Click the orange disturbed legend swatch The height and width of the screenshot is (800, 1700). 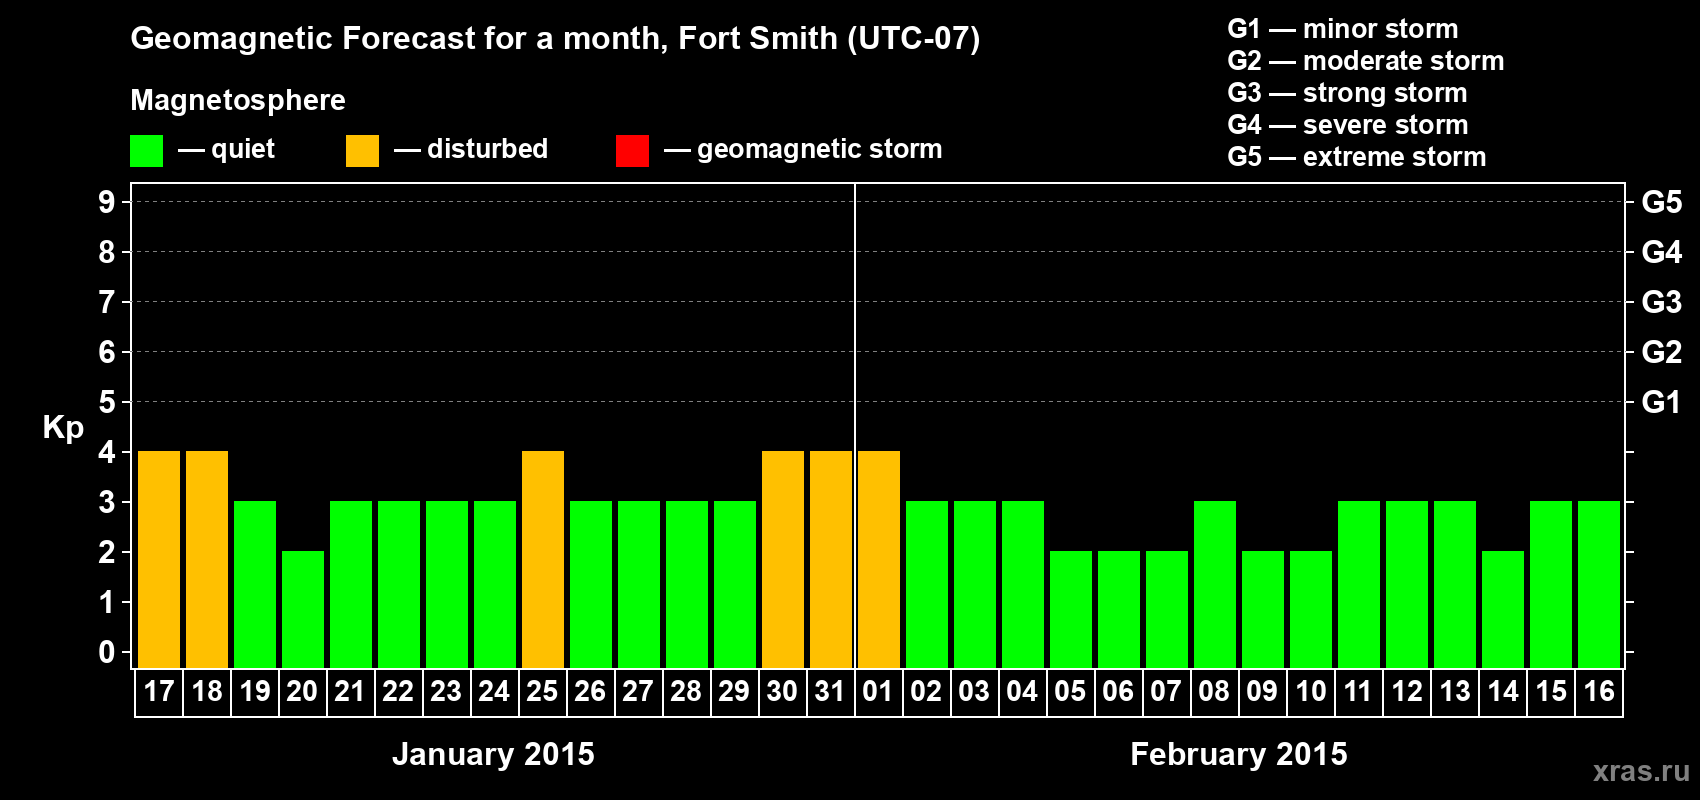[x=362, y=151]
